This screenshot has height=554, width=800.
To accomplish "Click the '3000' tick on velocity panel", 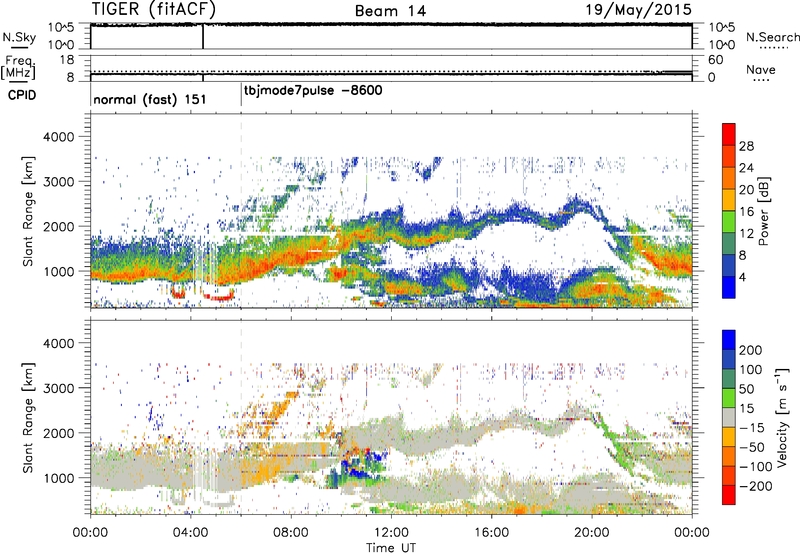I will pos(58,388).
